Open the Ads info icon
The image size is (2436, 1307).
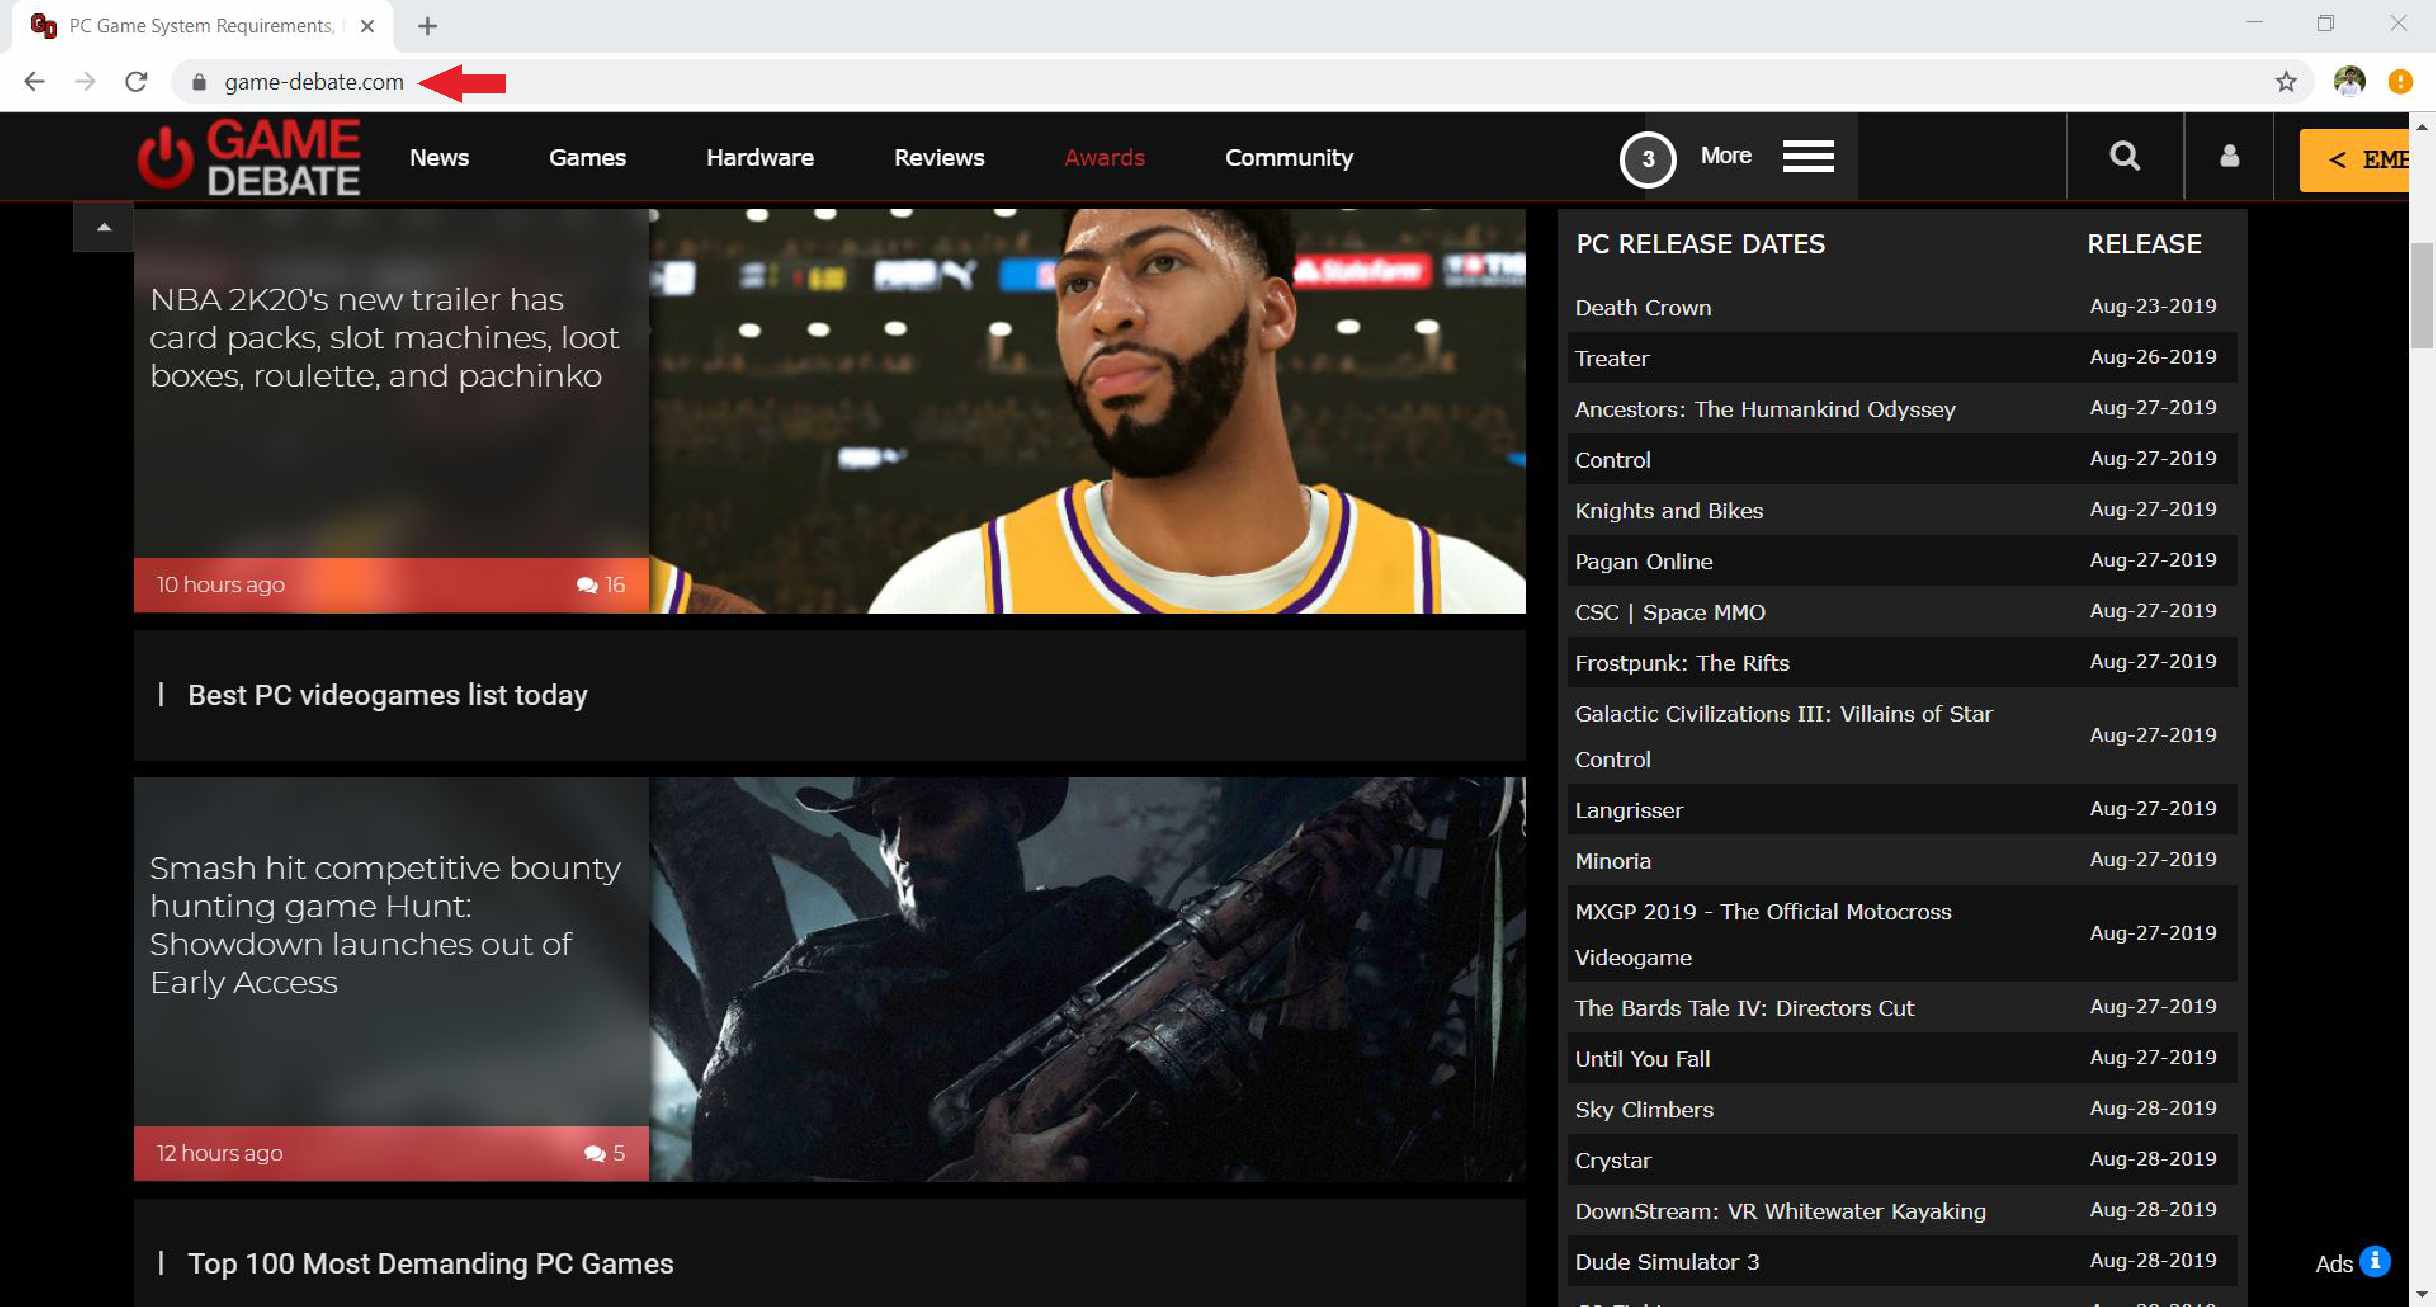tap(2375, 1261)
